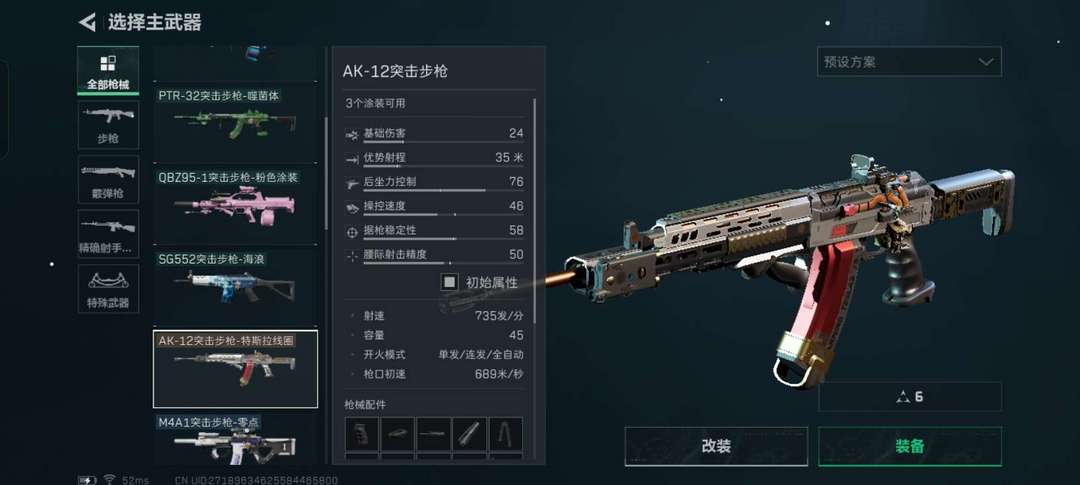Click the 改装 modify button
This screenshot has height=485, width=1080.
click(716, 446)
